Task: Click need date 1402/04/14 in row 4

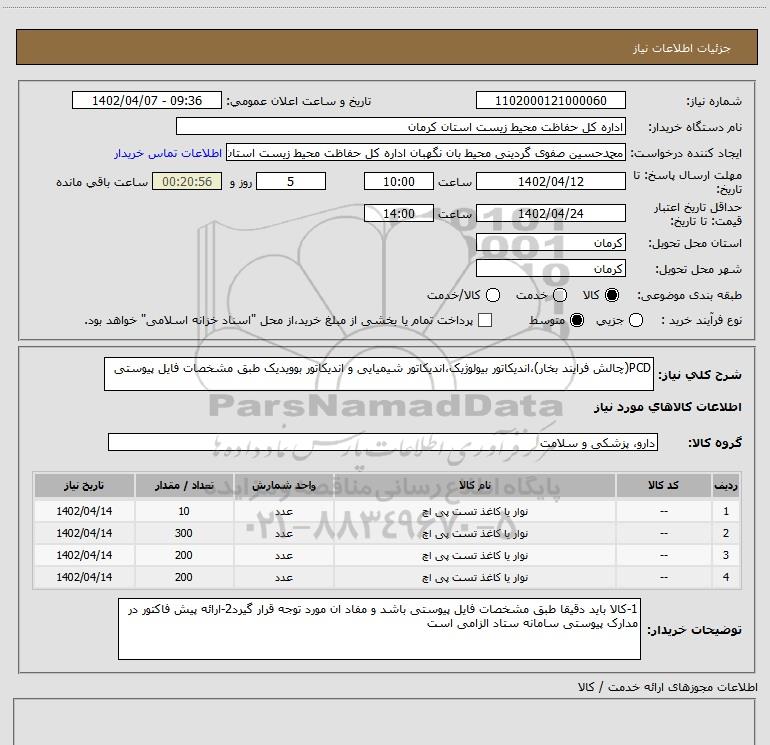Action: 84,578
